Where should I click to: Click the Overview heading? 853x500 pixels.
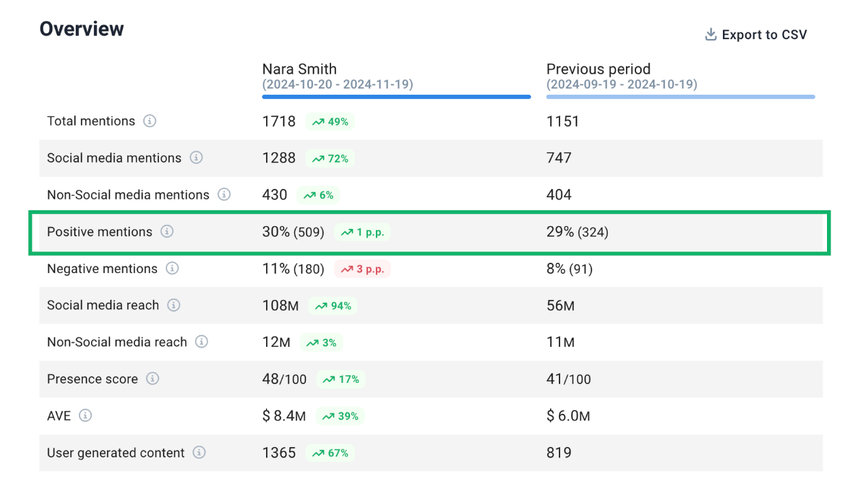pos(82,29)
